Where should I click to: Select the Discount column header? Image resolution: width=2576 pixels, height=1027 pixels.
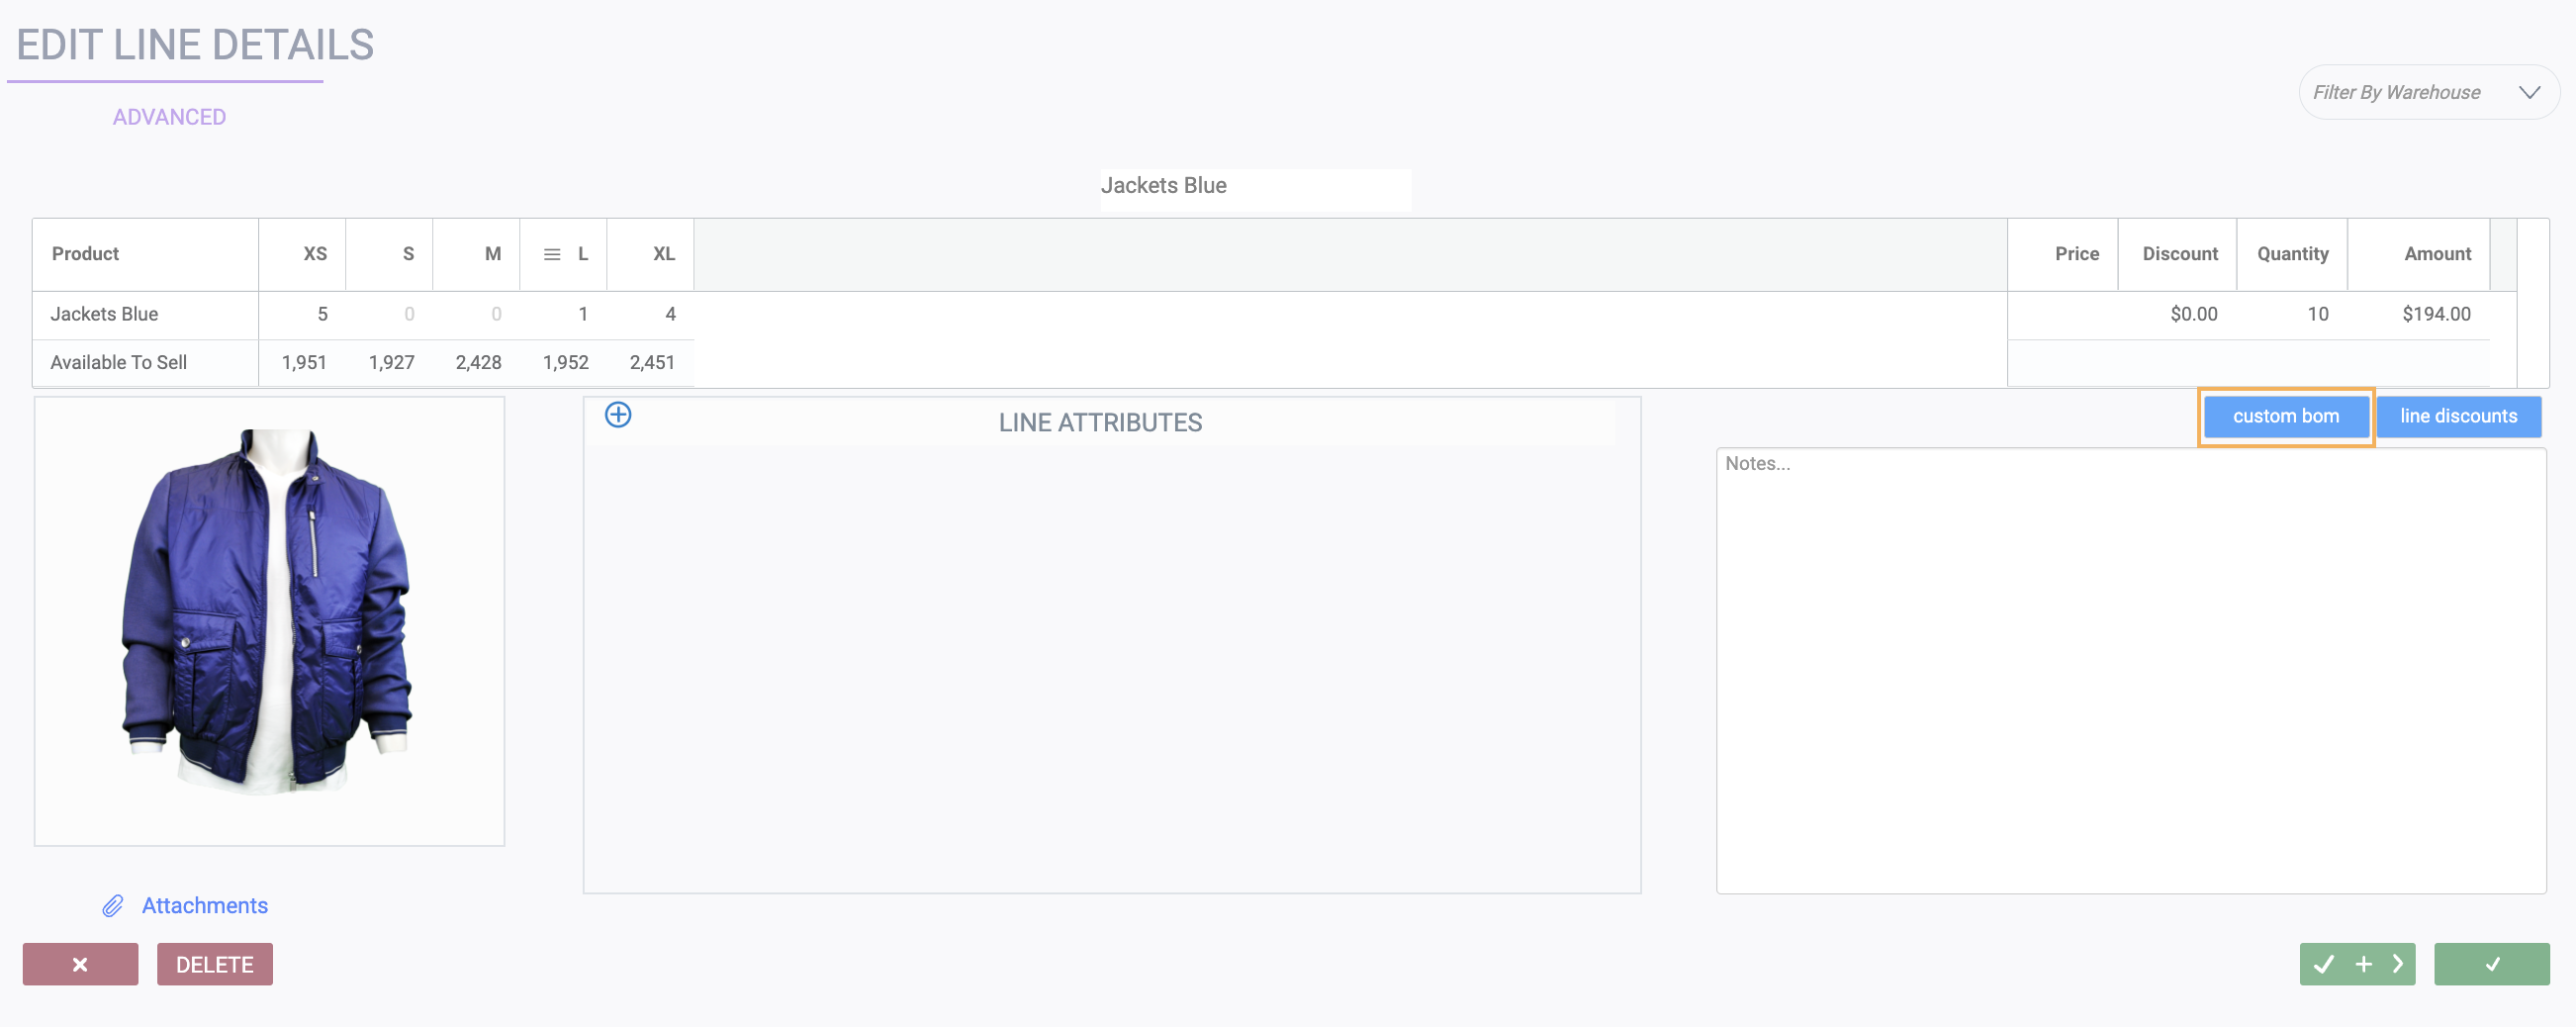tap(2177, 254)
